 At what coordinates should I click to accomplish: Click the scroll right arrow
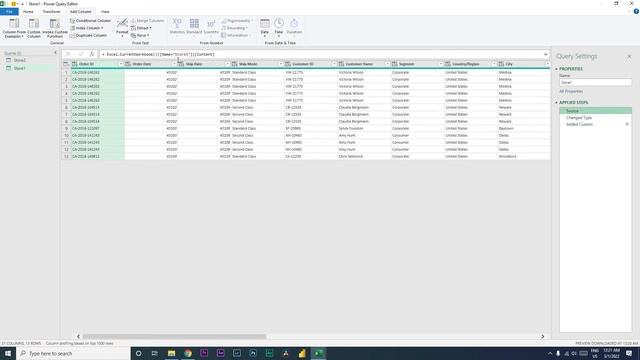(542, 337)
